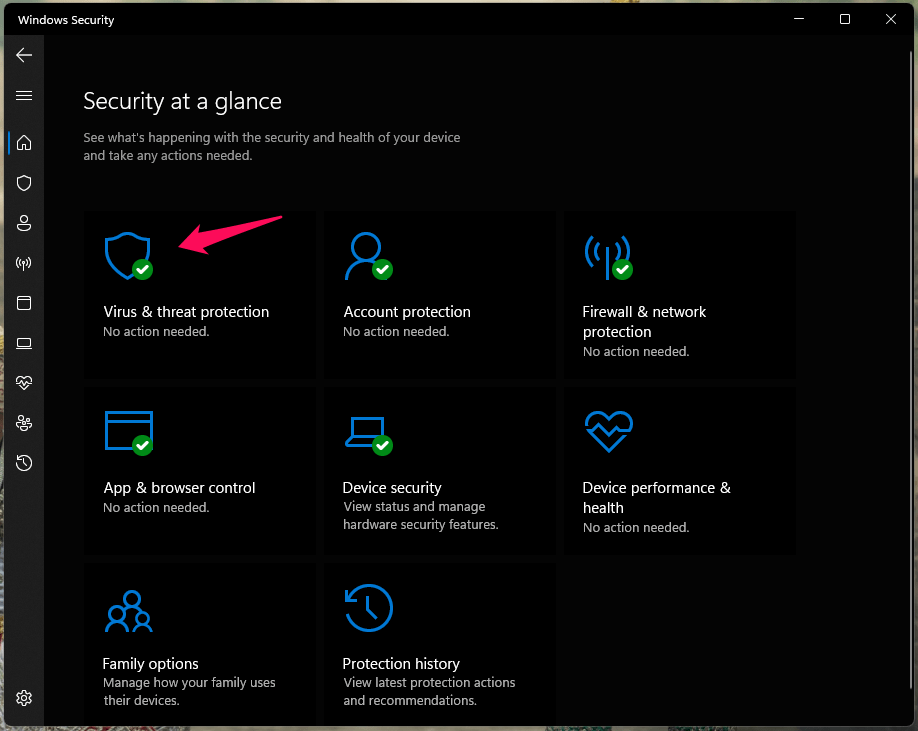Open Protection history via sidebar clock icon

[x=23, y=462]
